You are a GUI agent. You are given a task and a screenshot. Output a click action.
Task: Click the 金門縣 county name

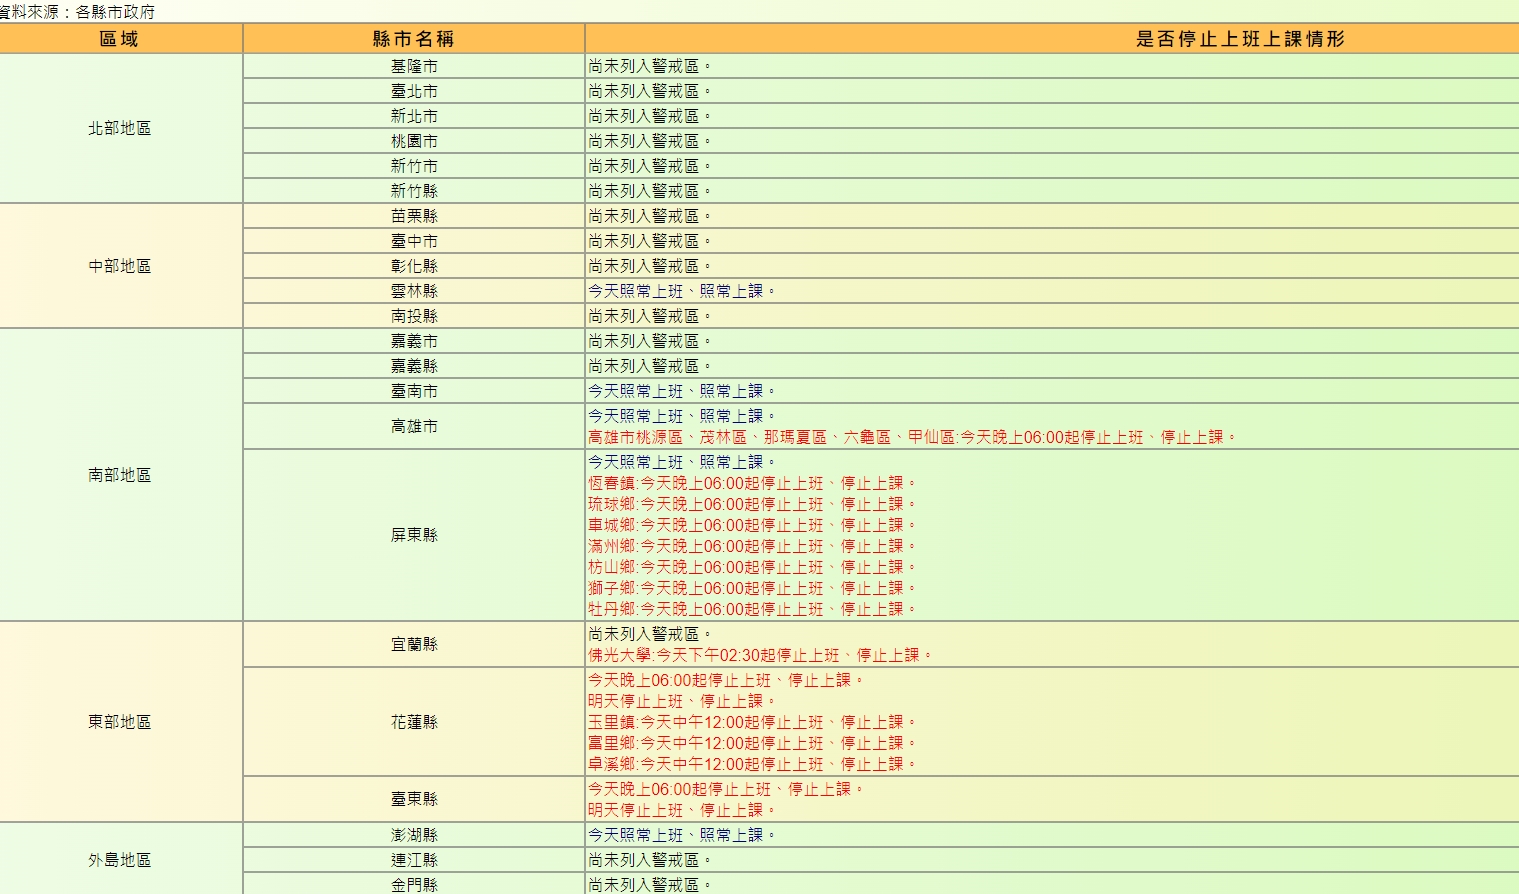tap(414, 885)
